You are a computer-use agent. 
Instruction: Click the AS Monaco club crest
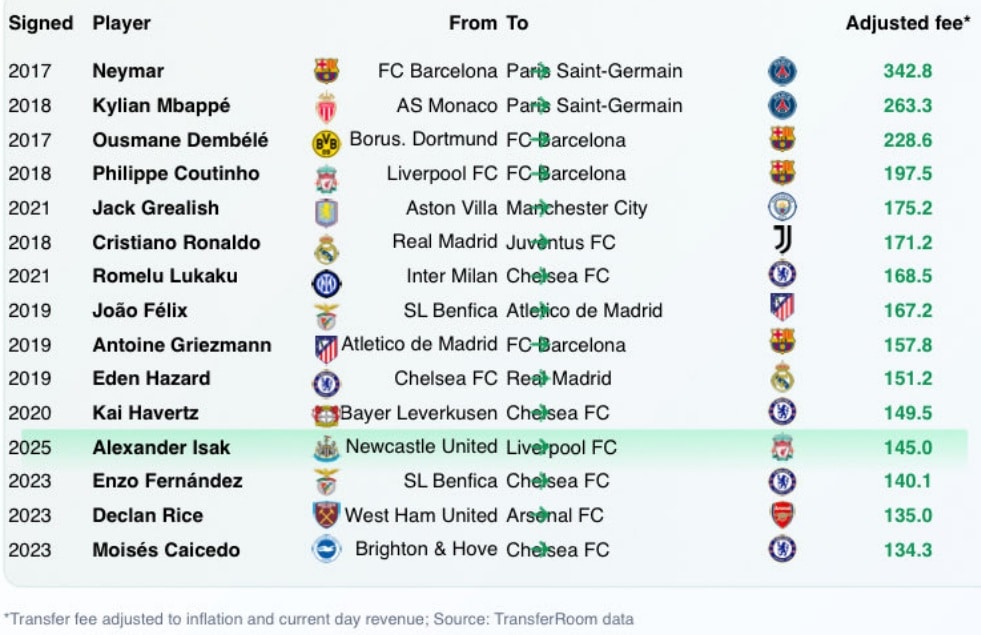[x=326, y=106]
